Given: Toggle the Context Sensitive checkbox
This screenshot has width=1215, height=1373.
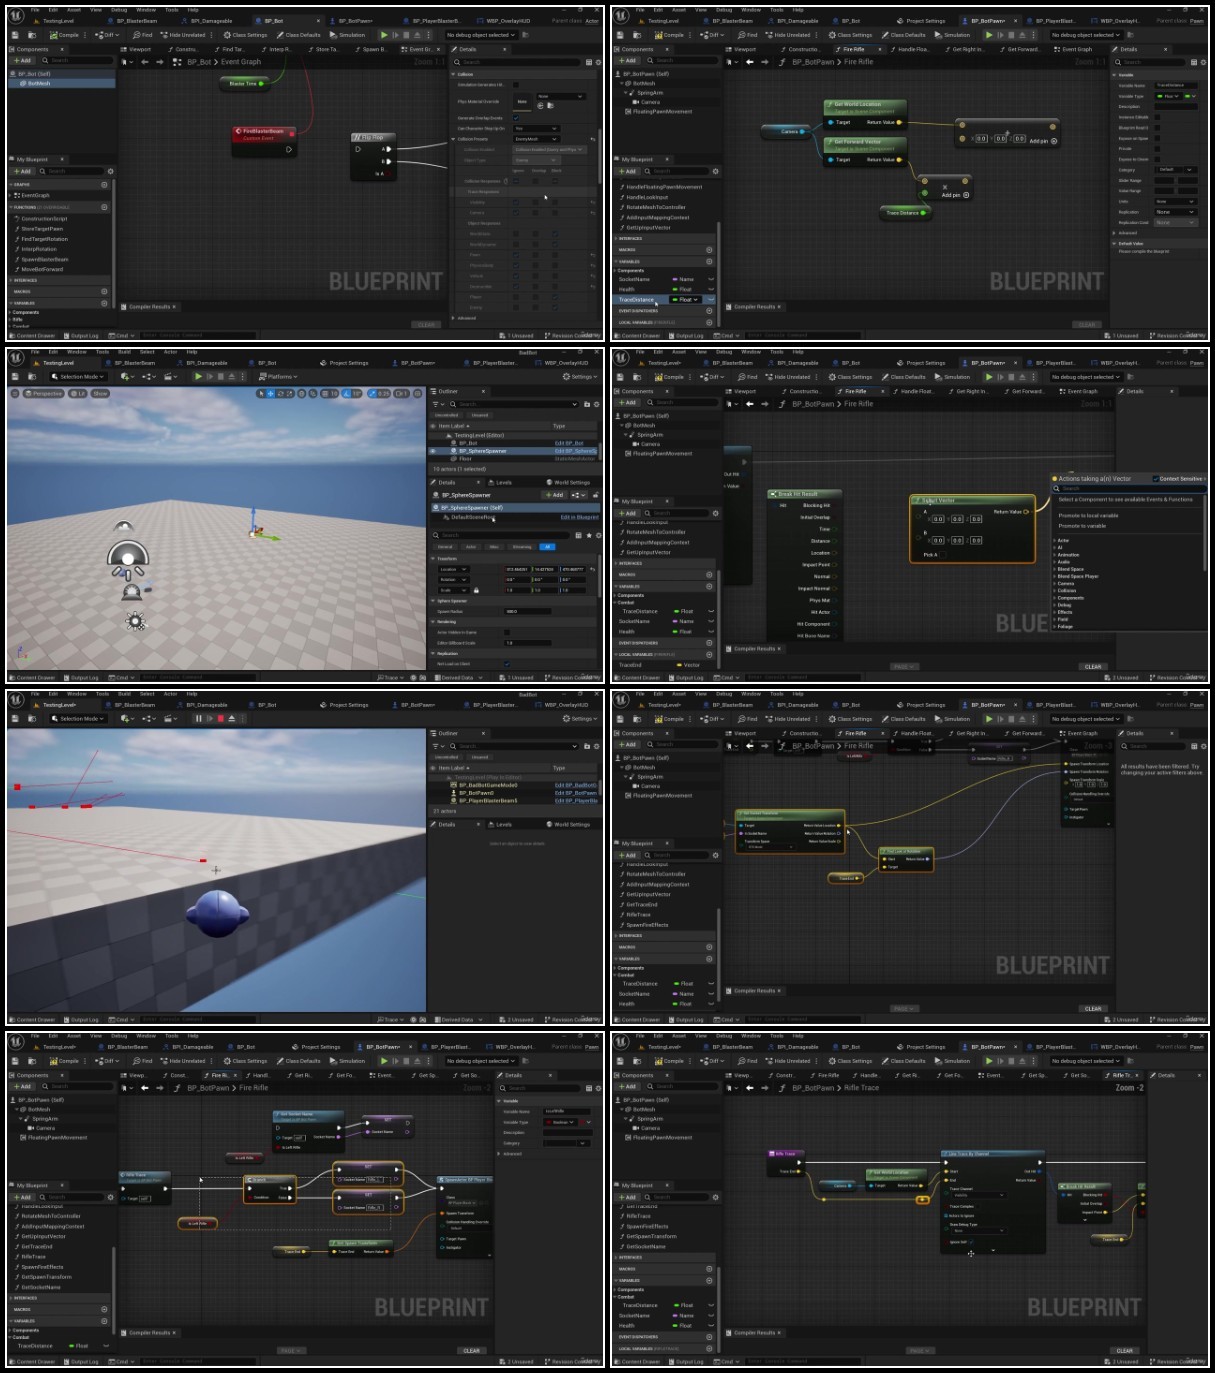Looking at the screenshot, I should pyautogui.click(x=1155, y=478).
